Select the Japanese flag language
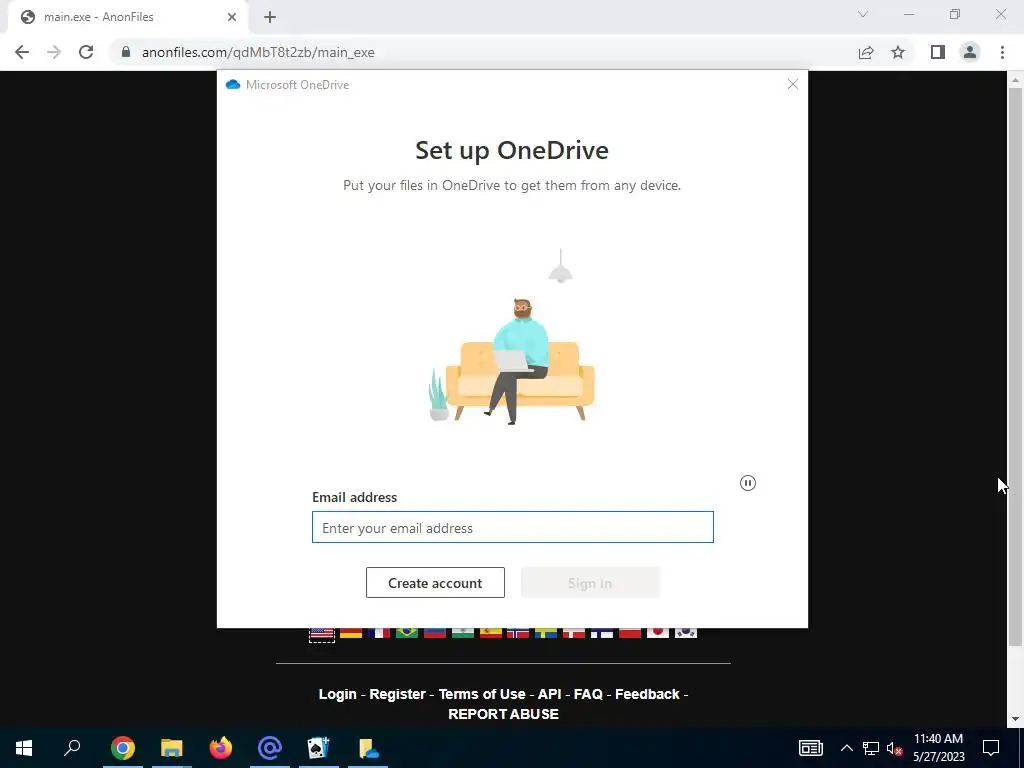 [658, 633]
